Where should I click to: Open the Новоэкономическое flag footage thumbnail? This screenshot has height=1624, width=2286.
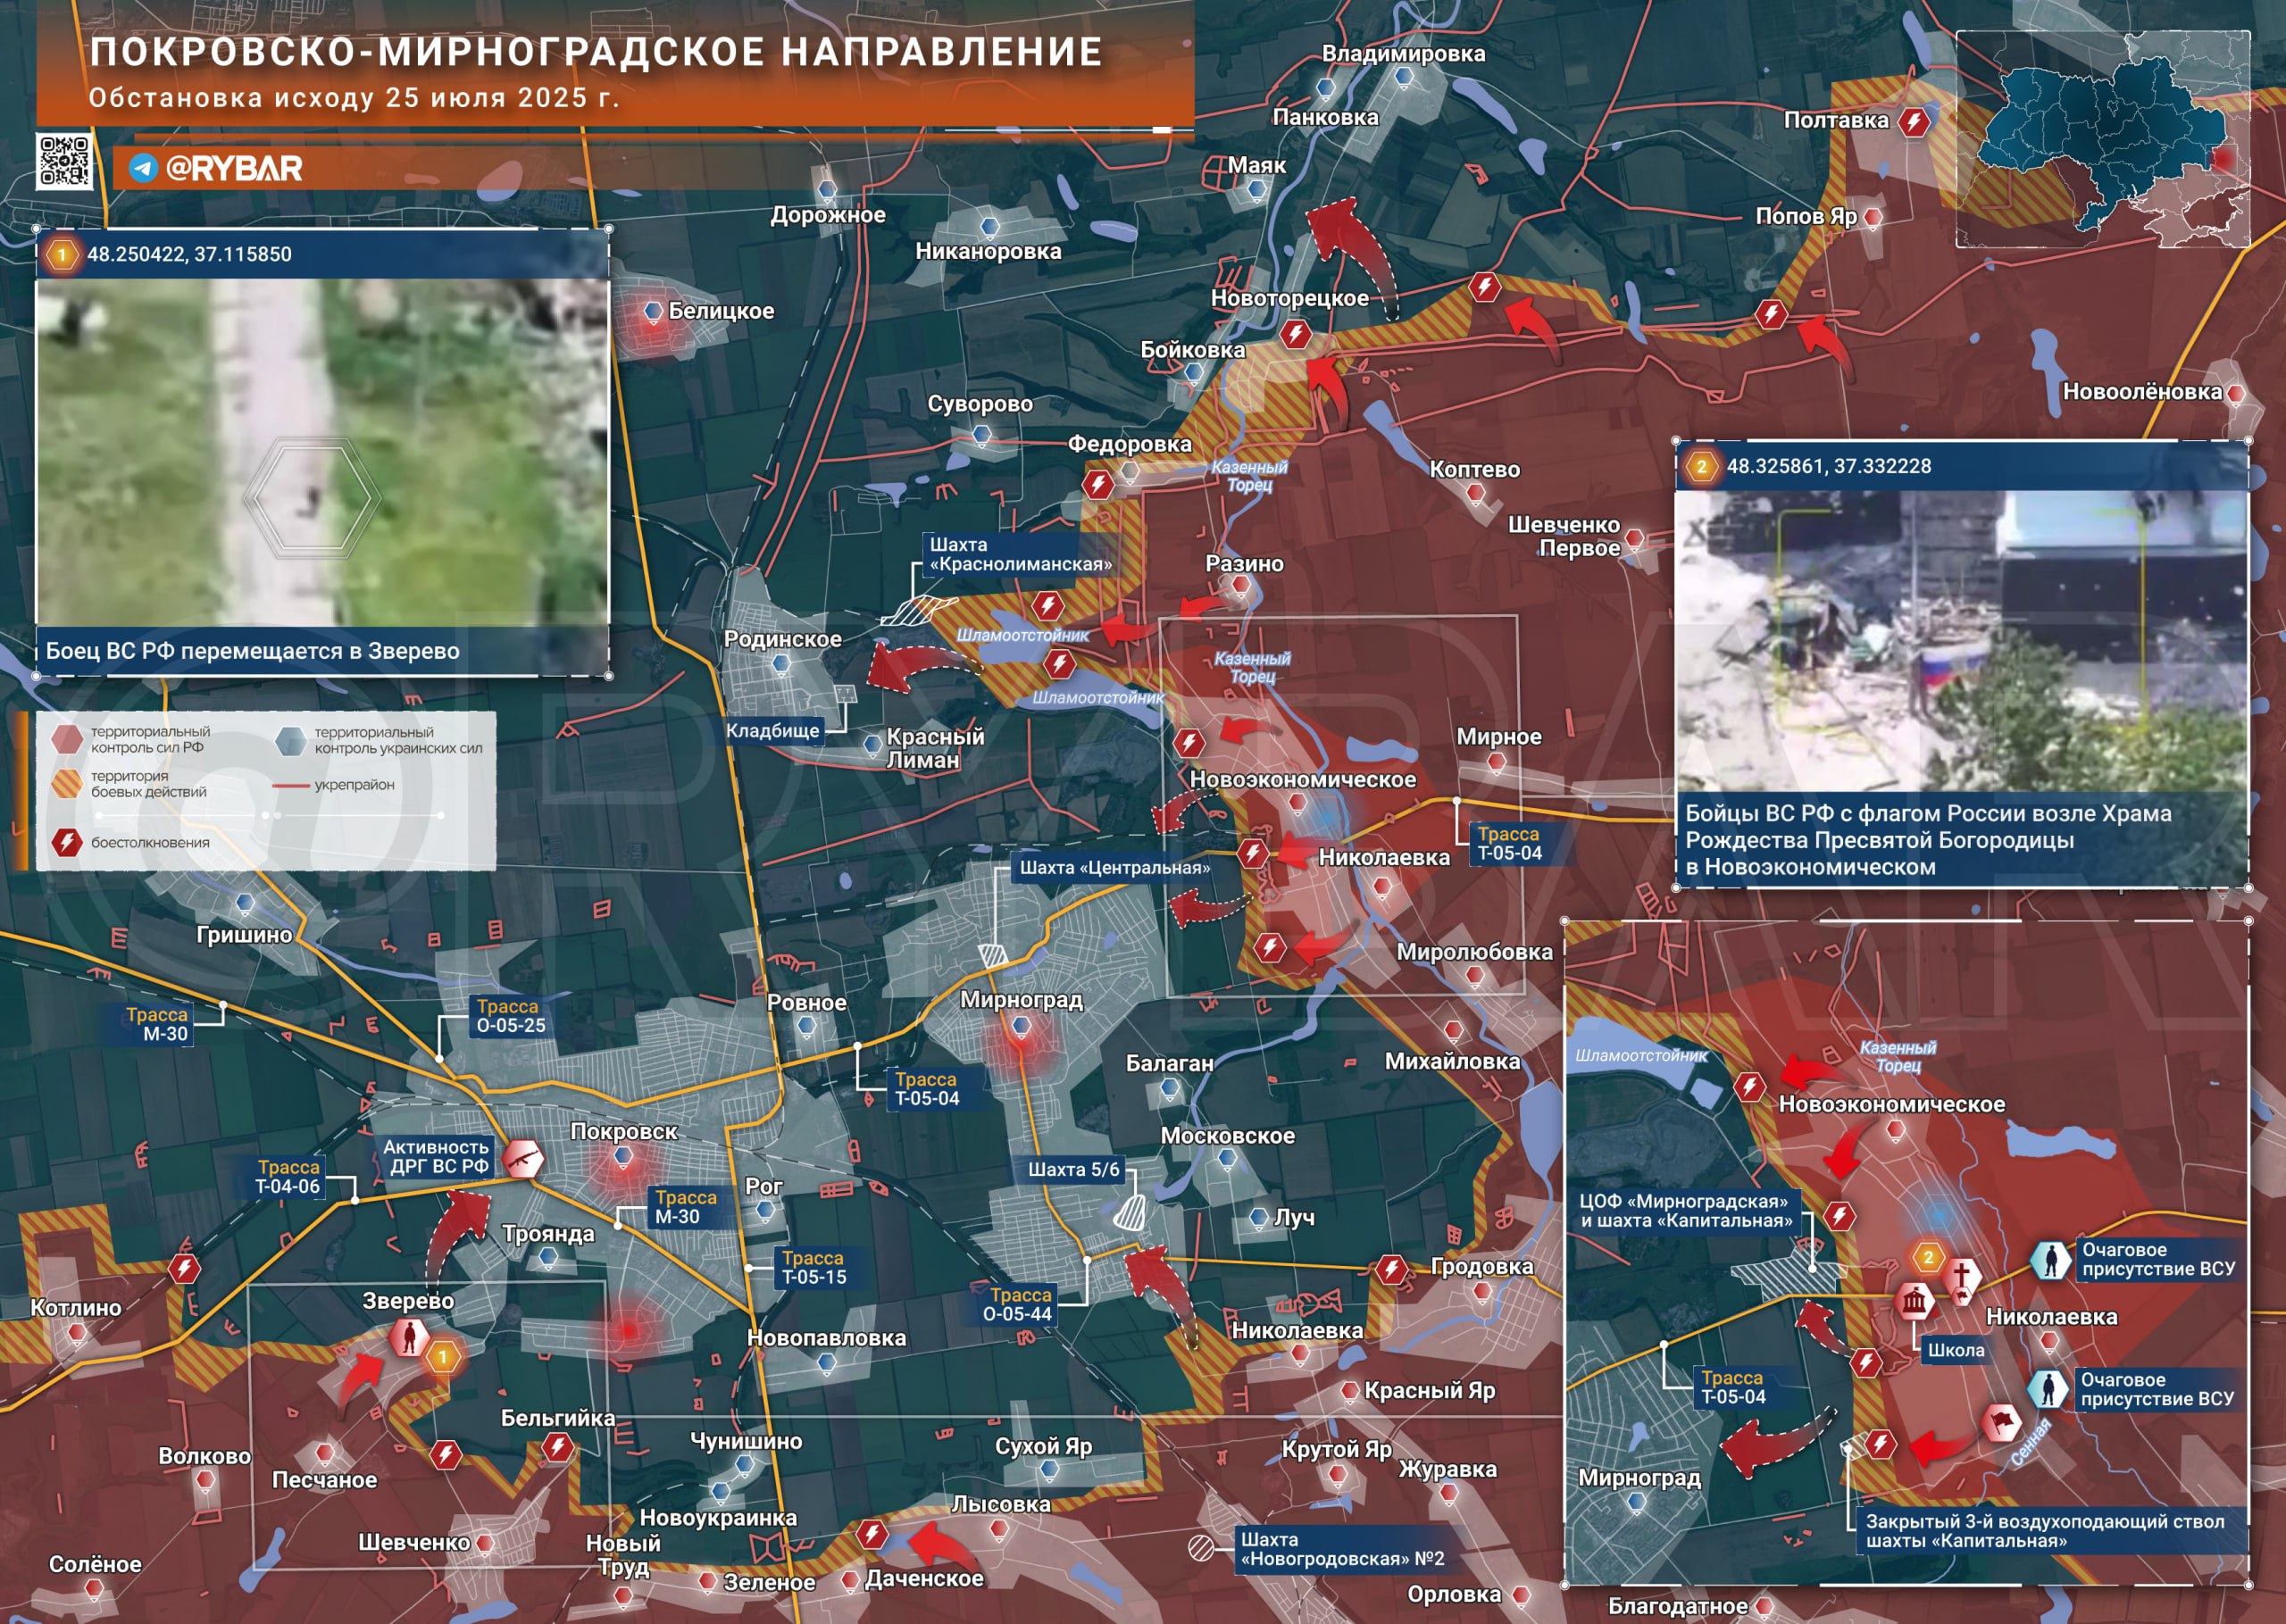[x=1961, y=641]
